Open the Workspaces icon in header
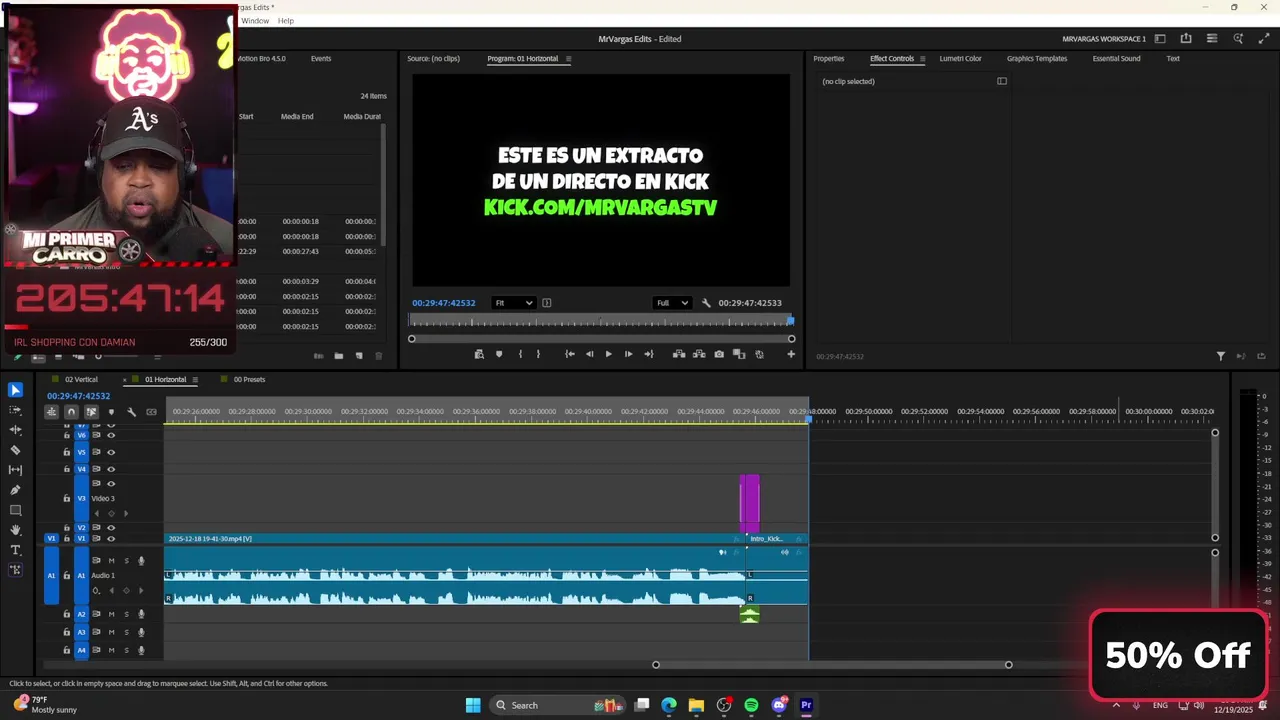 pos(1160,39)
